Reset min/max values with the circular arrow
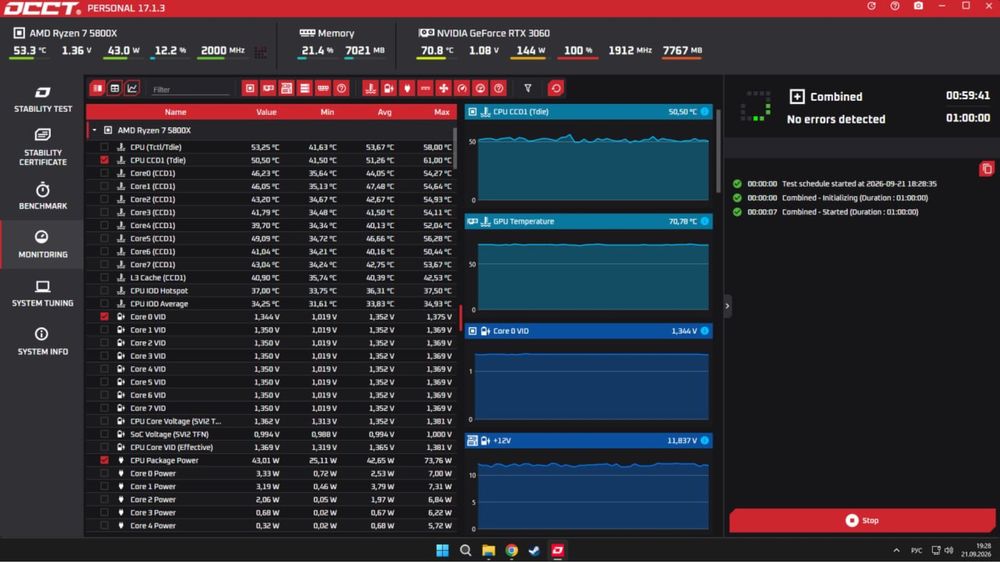Screen dimensions: 1000x562 point(555,89)
